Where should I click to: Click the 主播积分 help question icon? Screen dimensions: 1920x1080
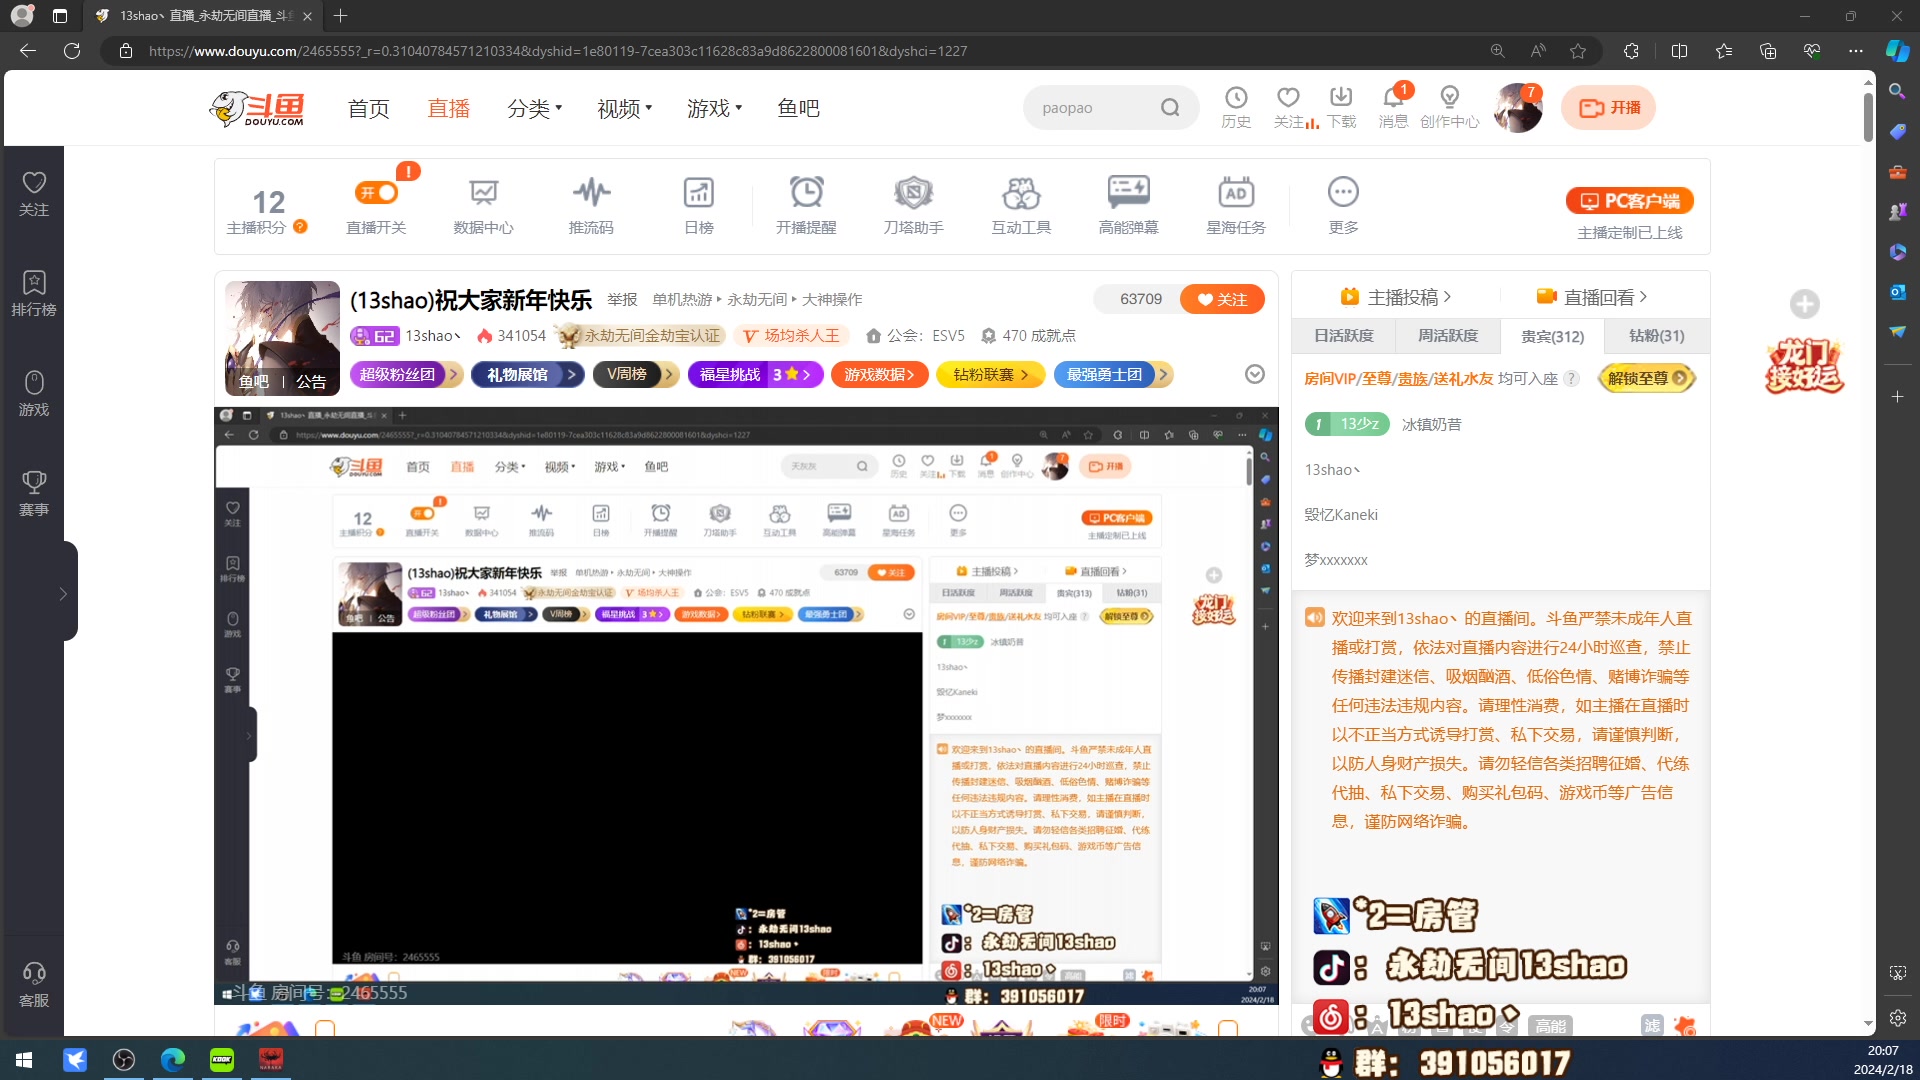pos(300,227)
